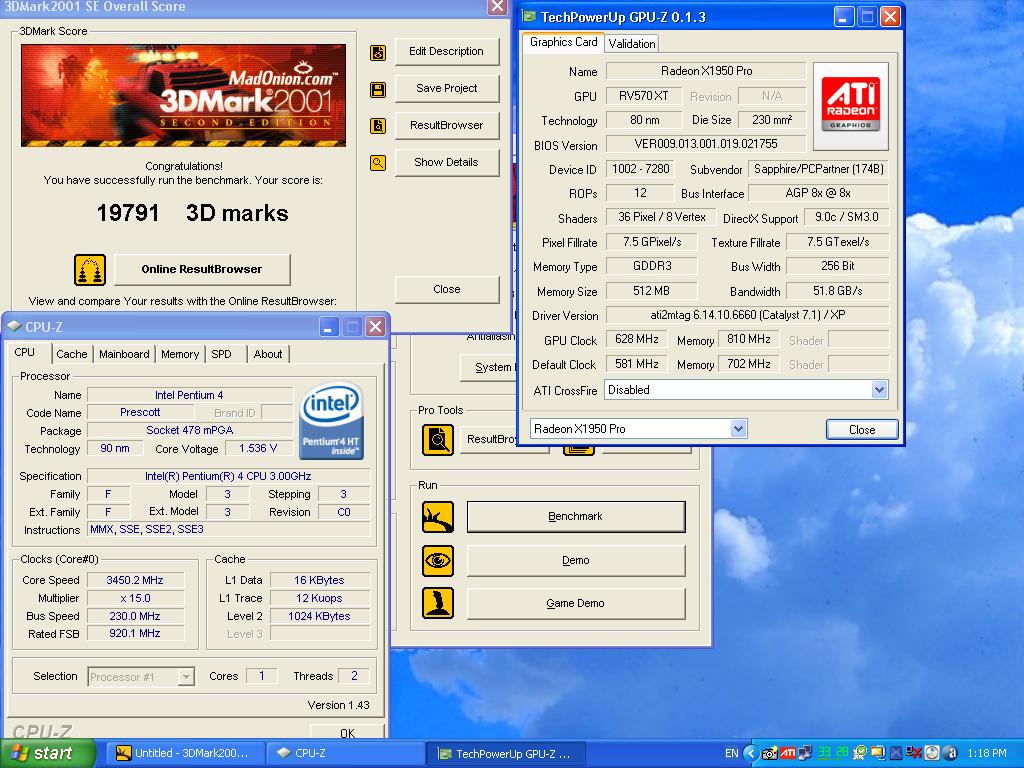Click the disconnected network red X tray icon
The height and width of the screenshot is (768, 1024).
pos(914,753)
